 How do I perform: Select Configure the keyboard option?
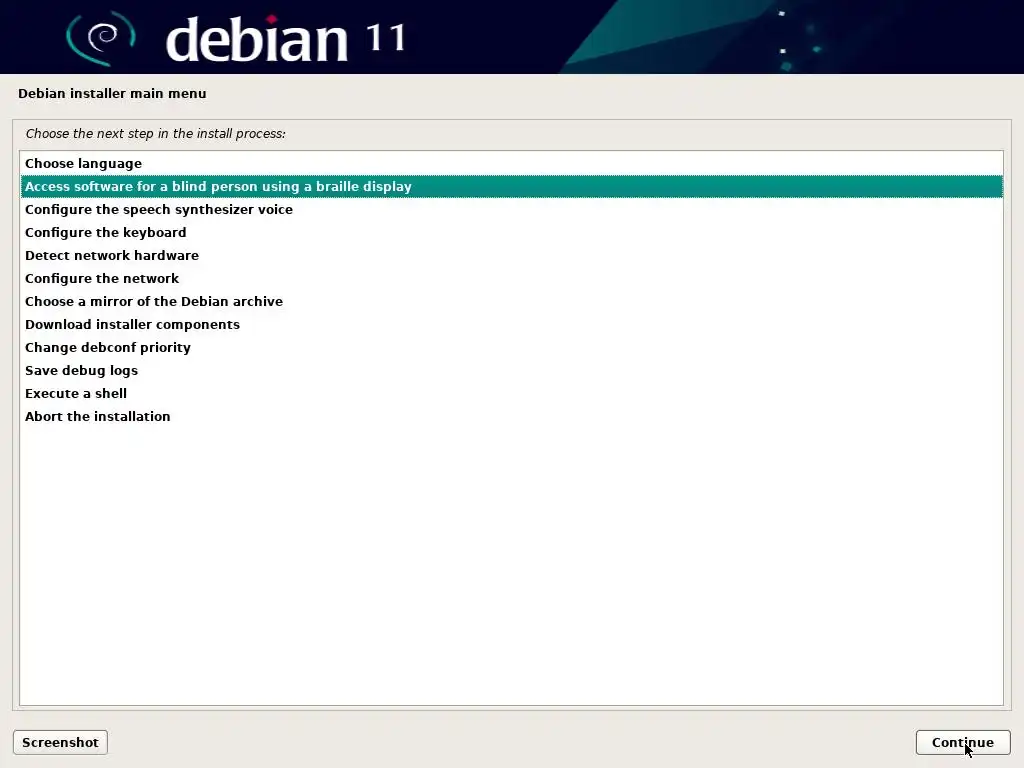coord(511,232)
